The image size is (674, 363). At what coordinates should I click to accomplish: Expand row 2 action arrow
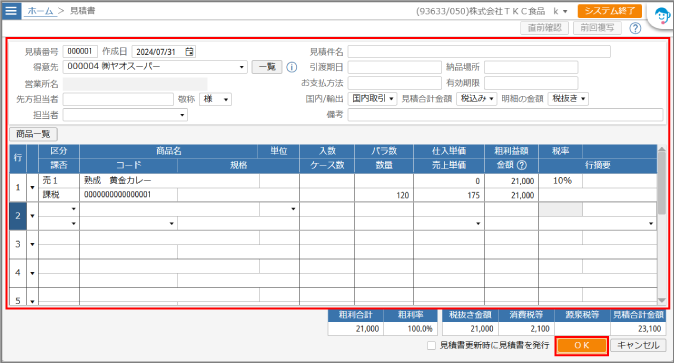32,216
